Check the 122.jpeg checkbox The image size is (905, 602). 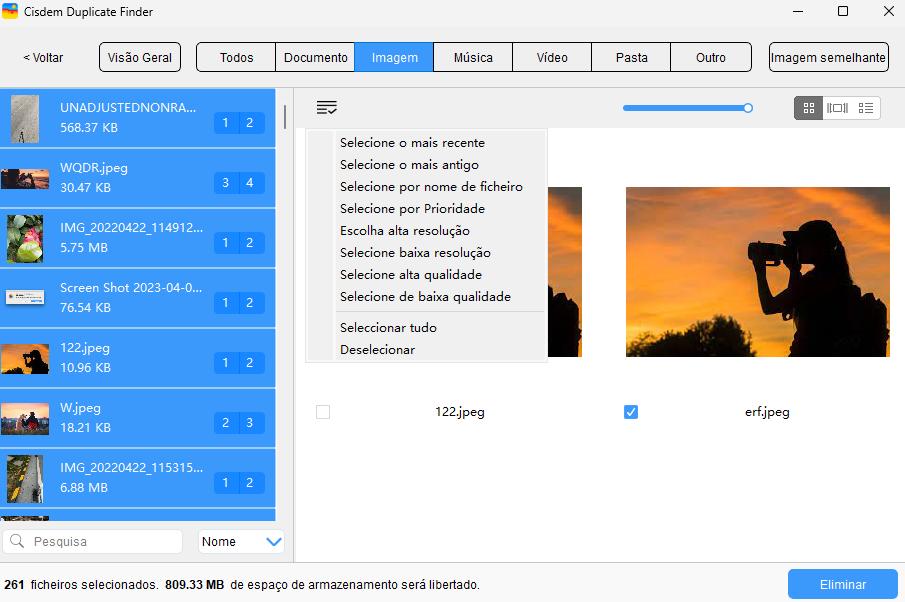click(323, 411)
